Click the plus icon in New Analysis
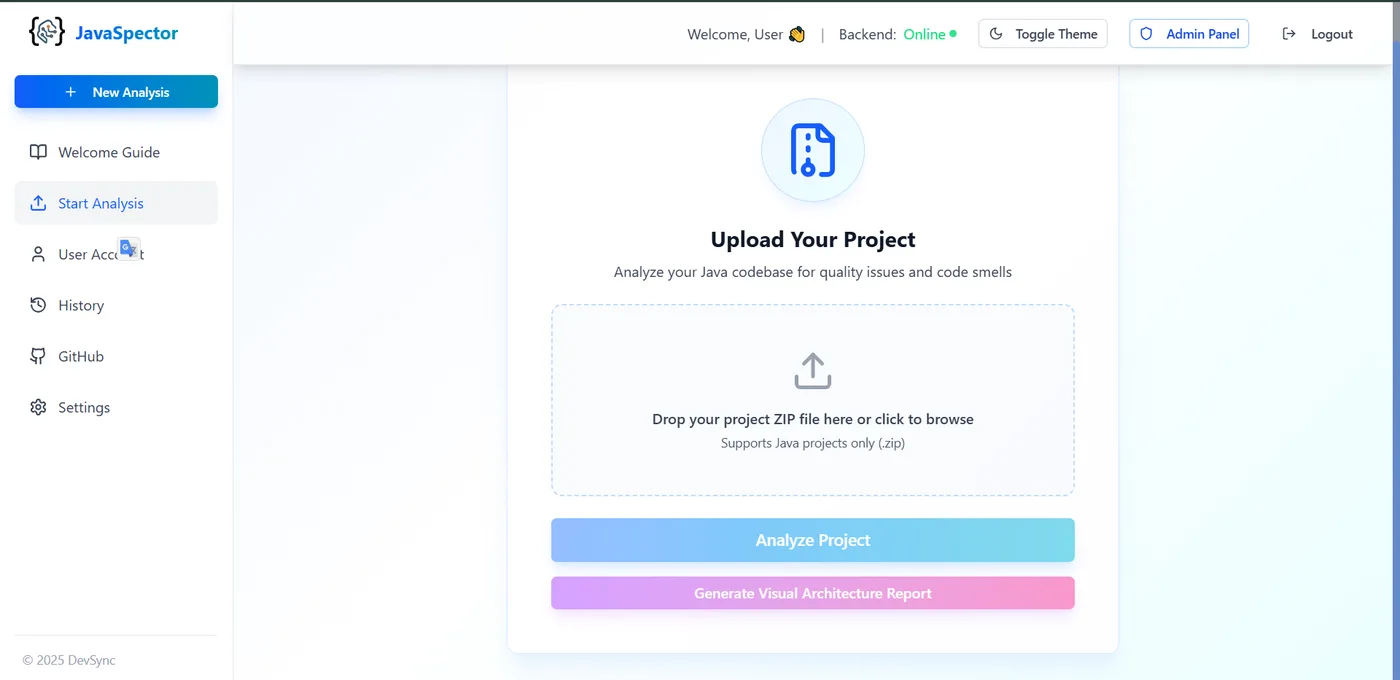Viewport: 1400px width, 680px height. coord(70,92)
